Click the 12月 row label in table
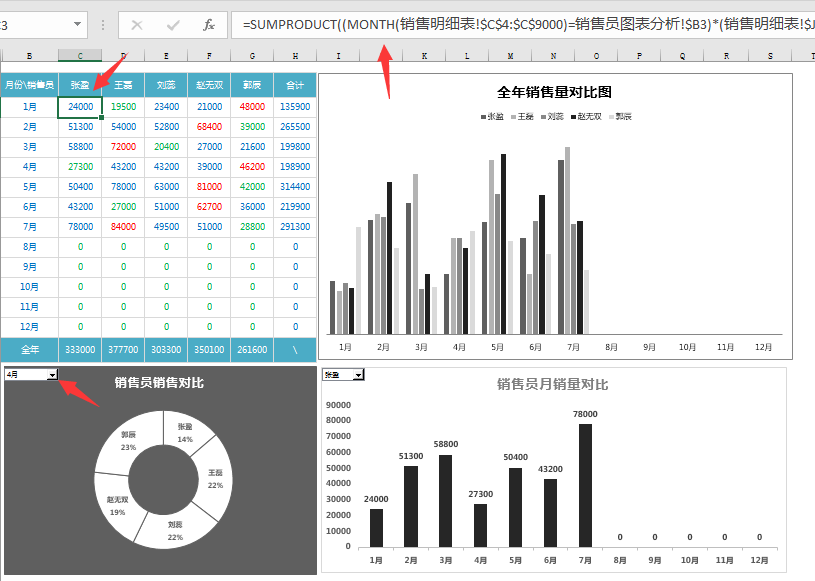 tap(29, 327)
